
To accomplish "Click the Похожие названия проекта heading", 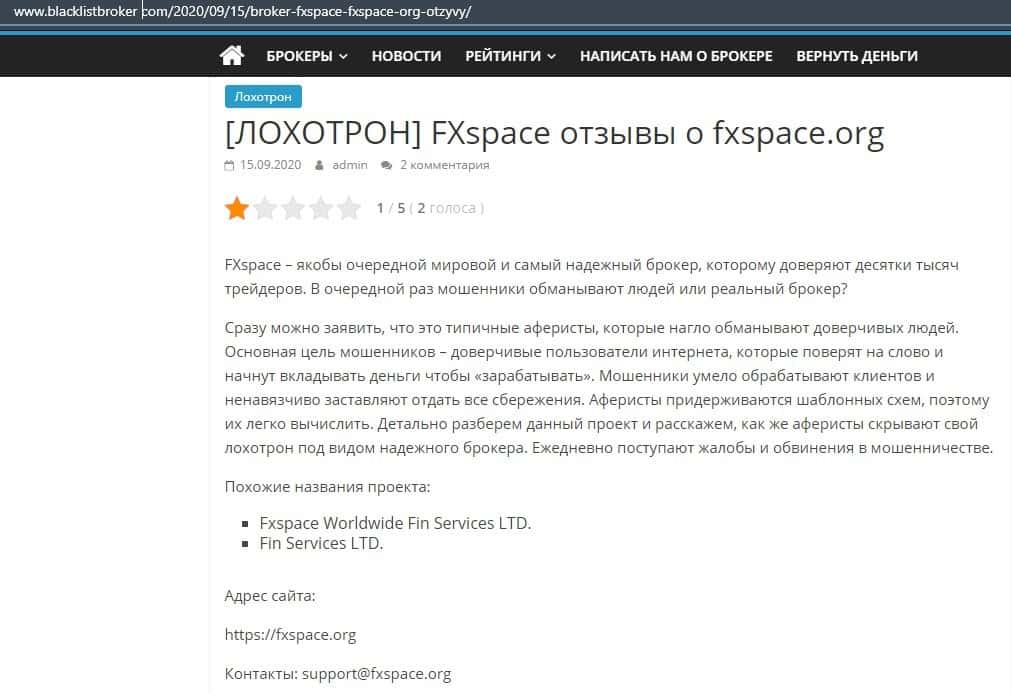I will pos(328,487).
